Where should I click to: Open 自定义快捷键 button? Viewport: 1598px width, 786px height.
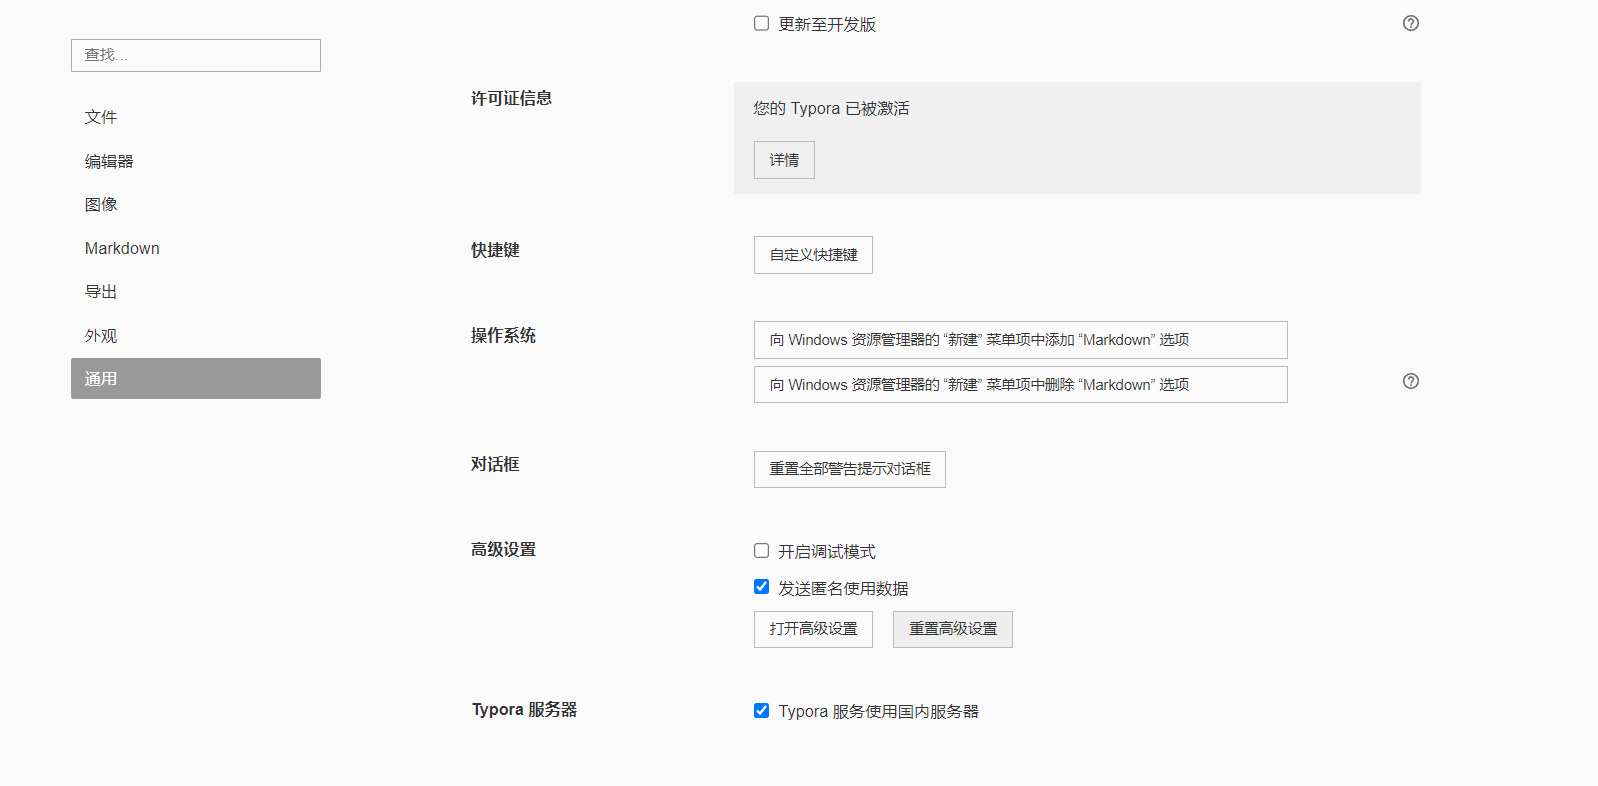[813, 255]
